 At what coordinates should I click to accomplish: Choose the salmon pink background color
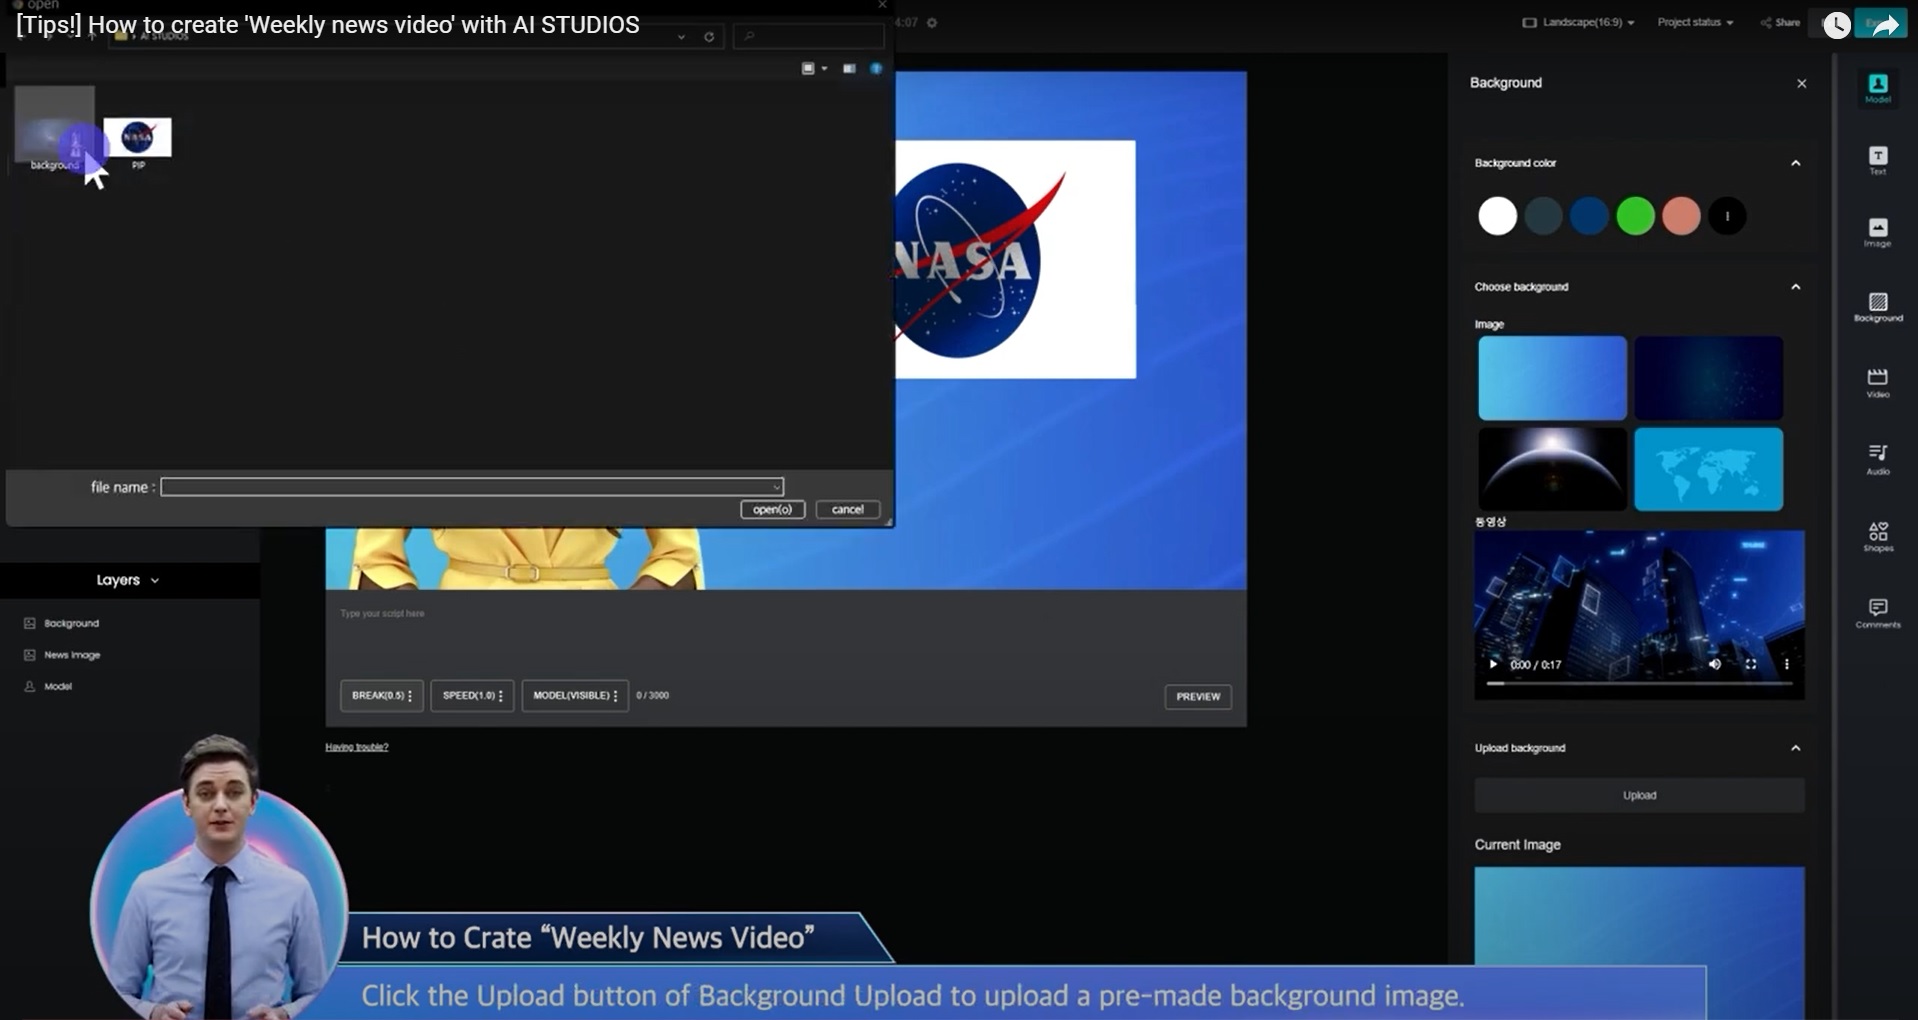[1681, 216]
